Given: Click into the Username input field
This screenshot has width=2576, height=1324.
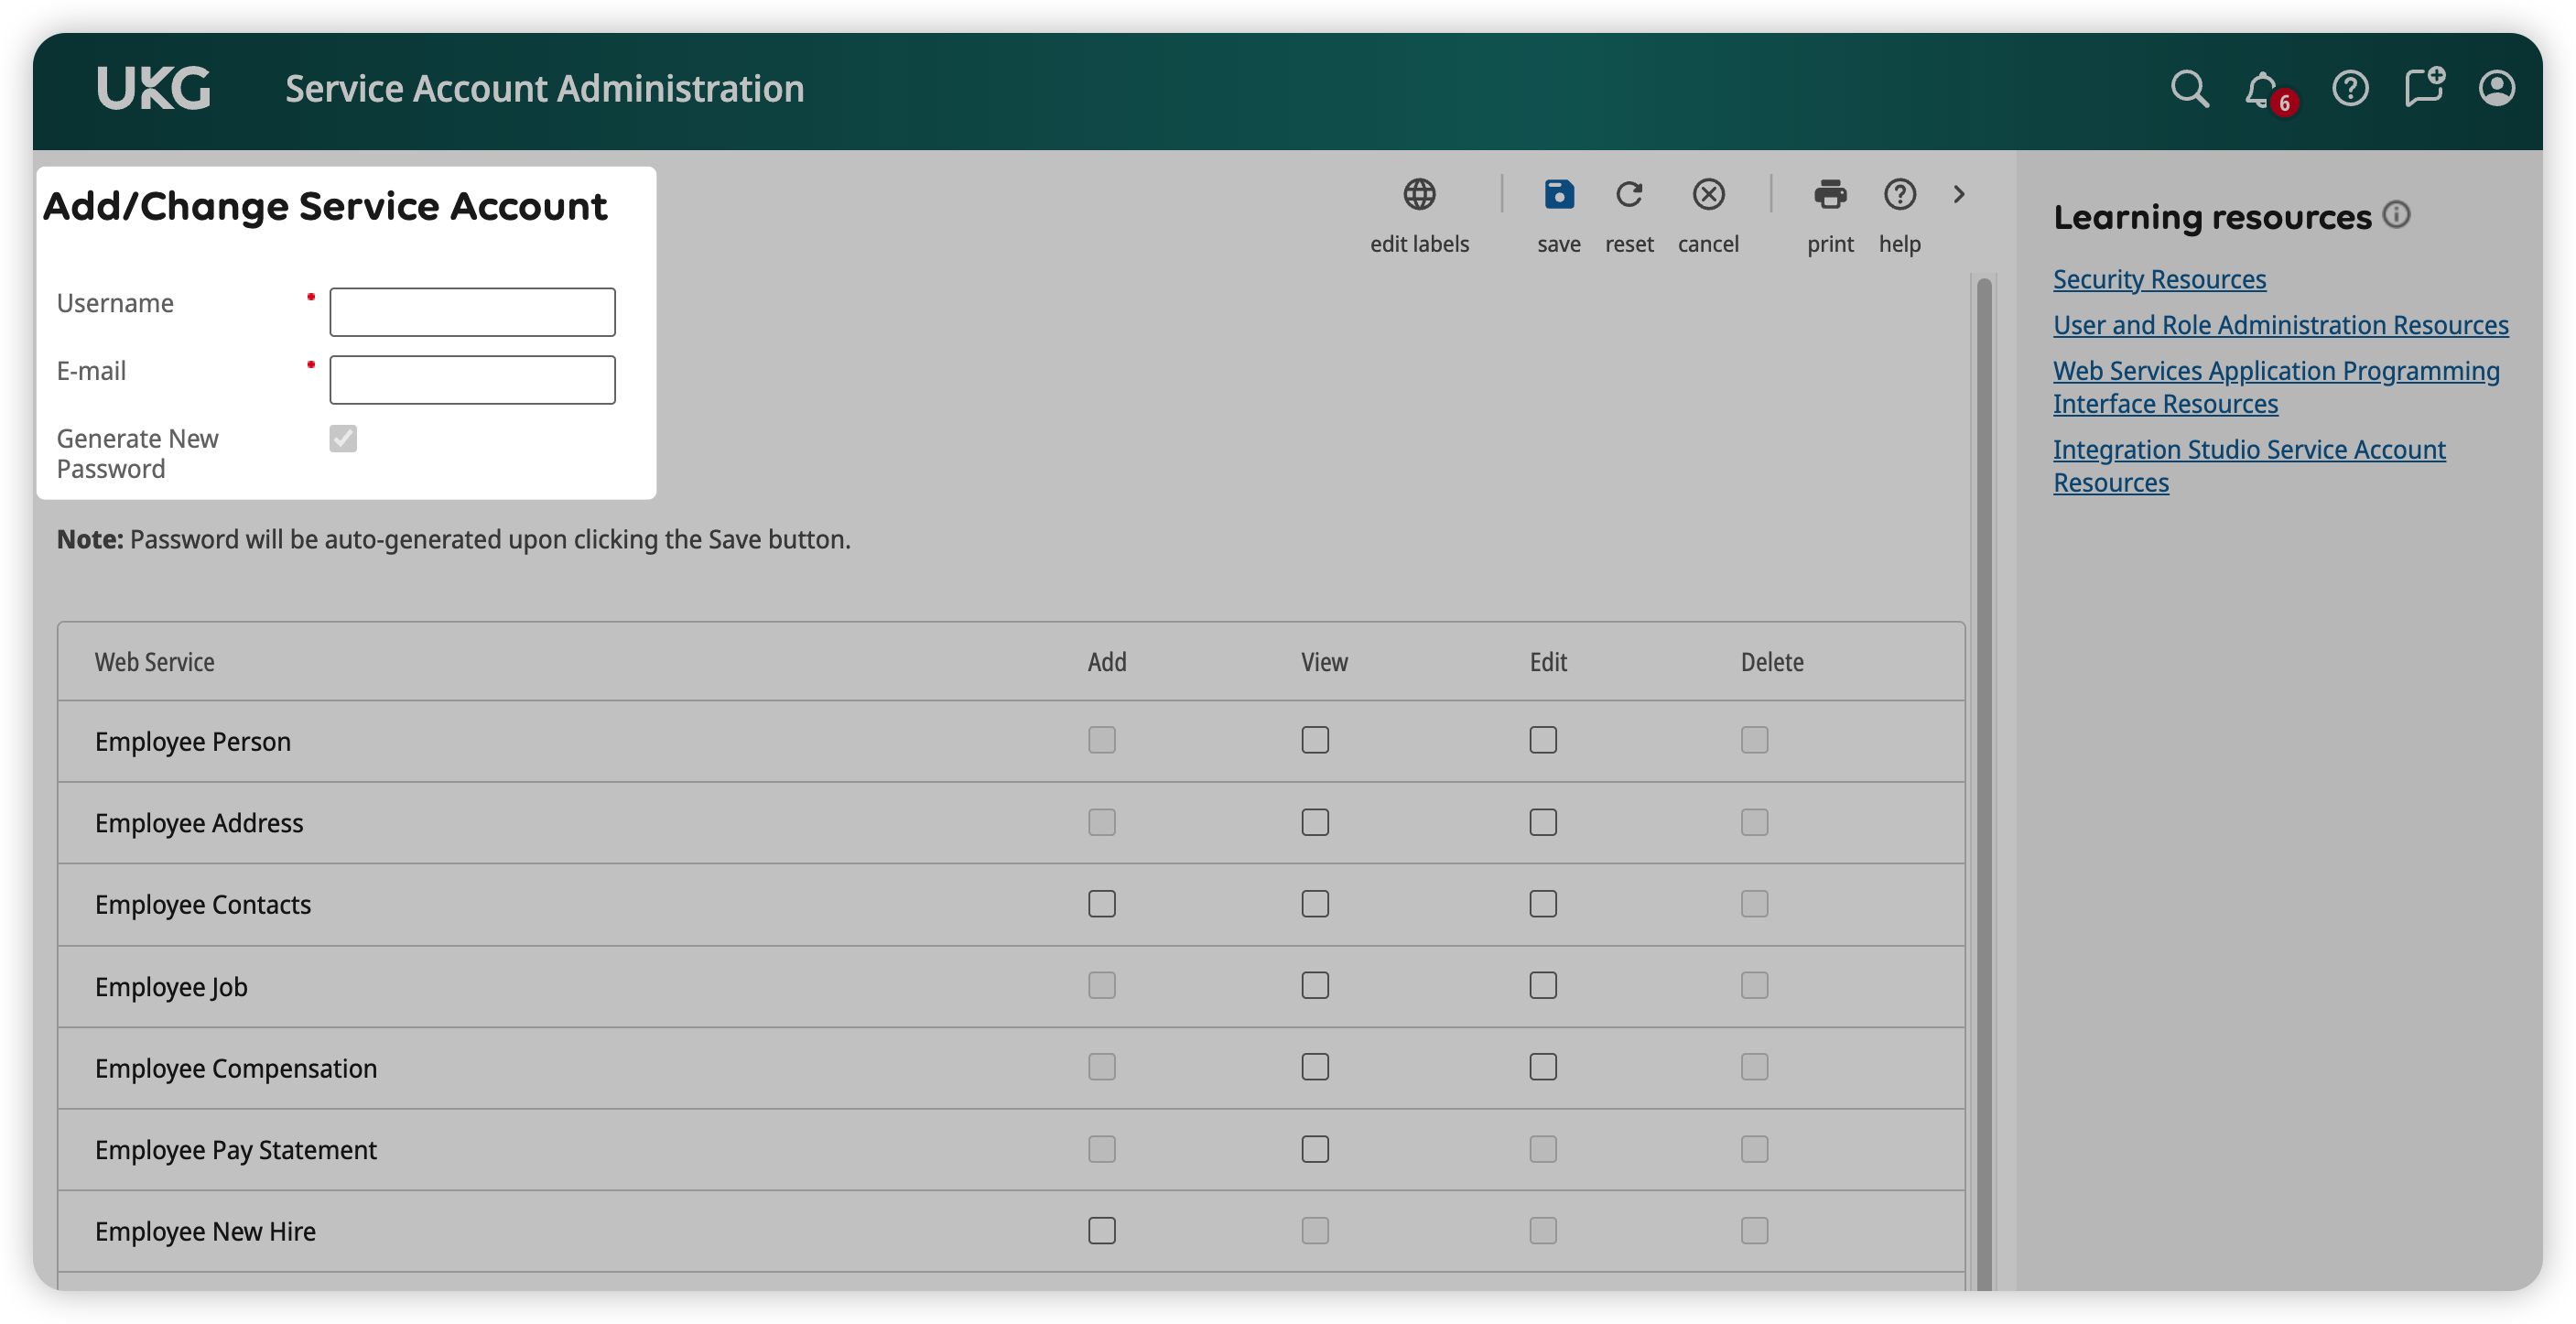Looking at the screenshot, I should [x=472, y=312].
